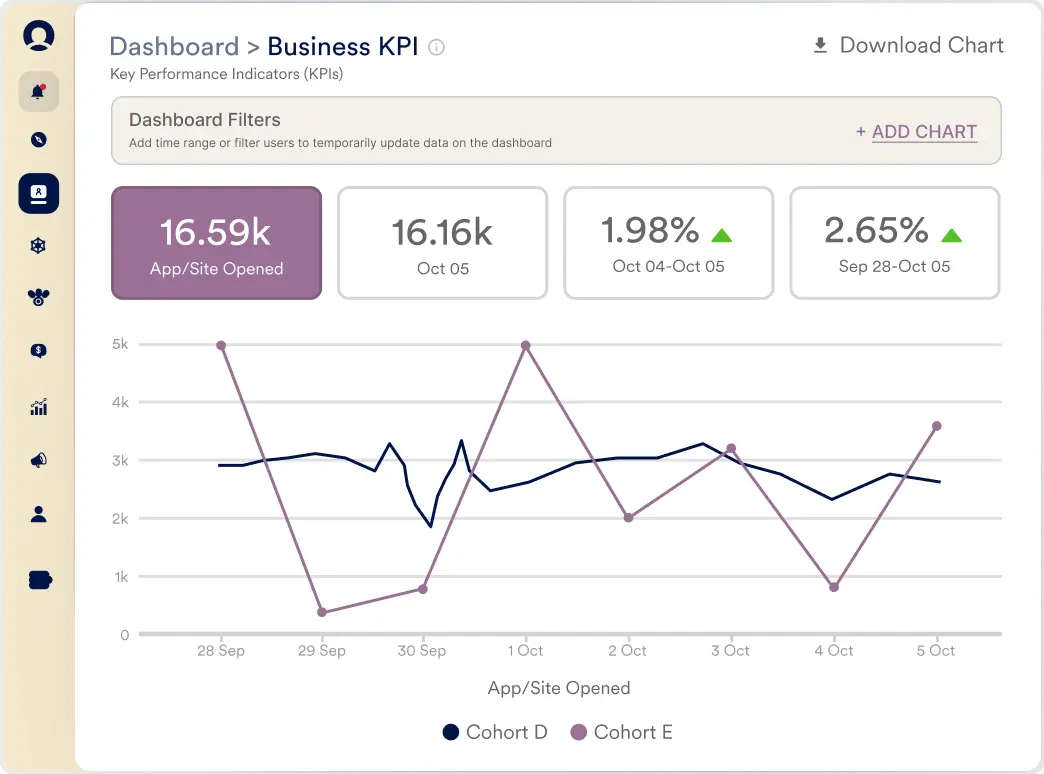The height and width of the screenshot is (774, 1044).
Task: Click the wallet icon at sidebar bottom
Action: [x=40, y=580]
